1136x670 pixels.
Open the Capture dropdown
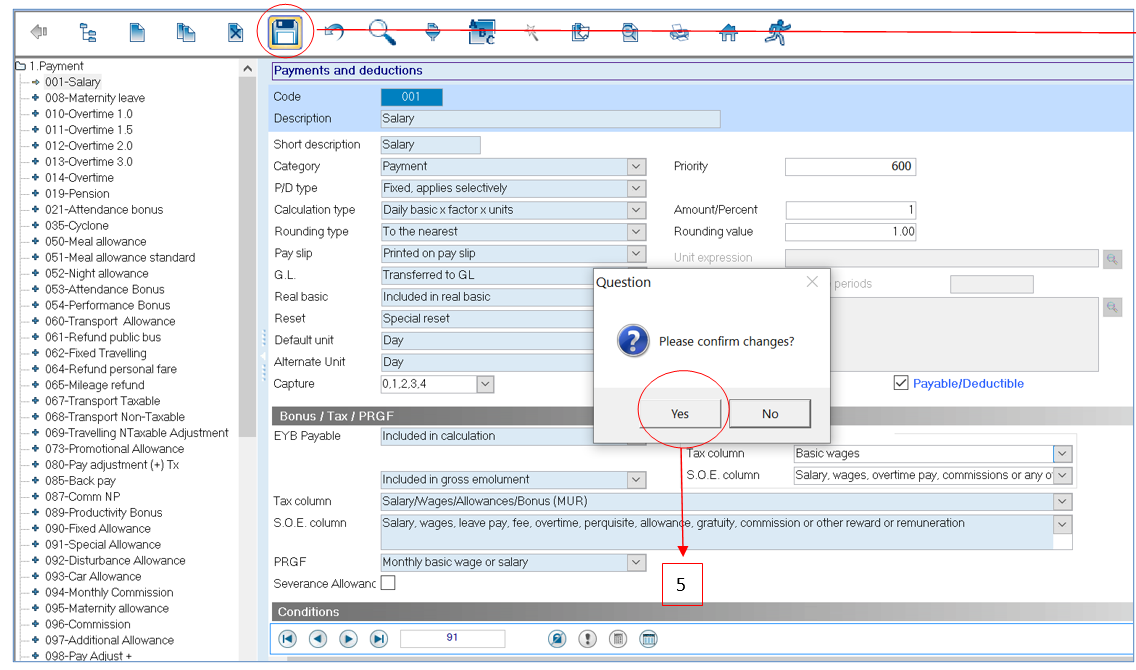(x=485, y=384)
